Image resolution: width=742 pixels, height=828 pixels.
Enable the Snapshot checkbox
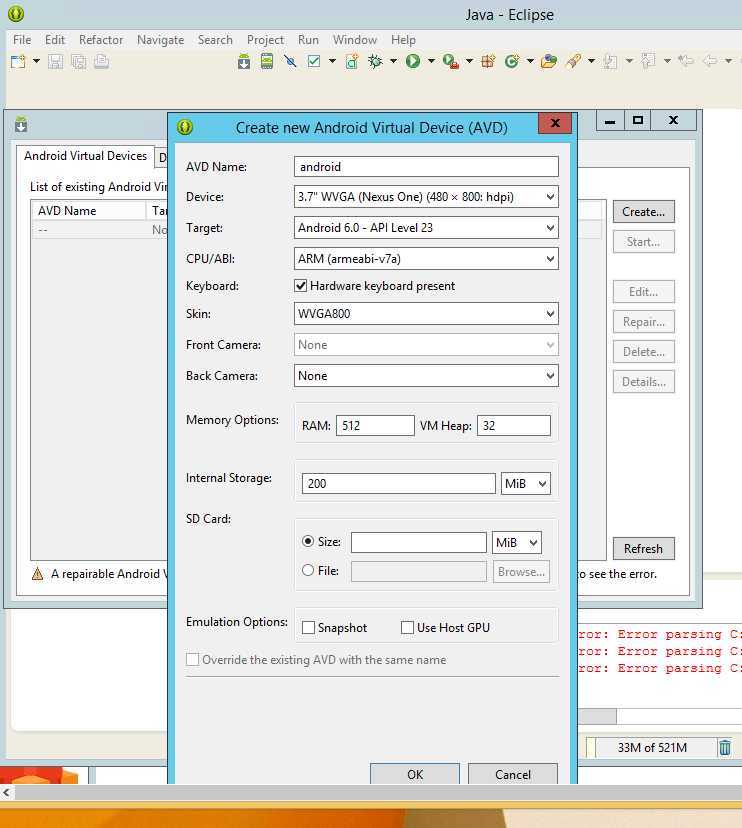point(308,627)
